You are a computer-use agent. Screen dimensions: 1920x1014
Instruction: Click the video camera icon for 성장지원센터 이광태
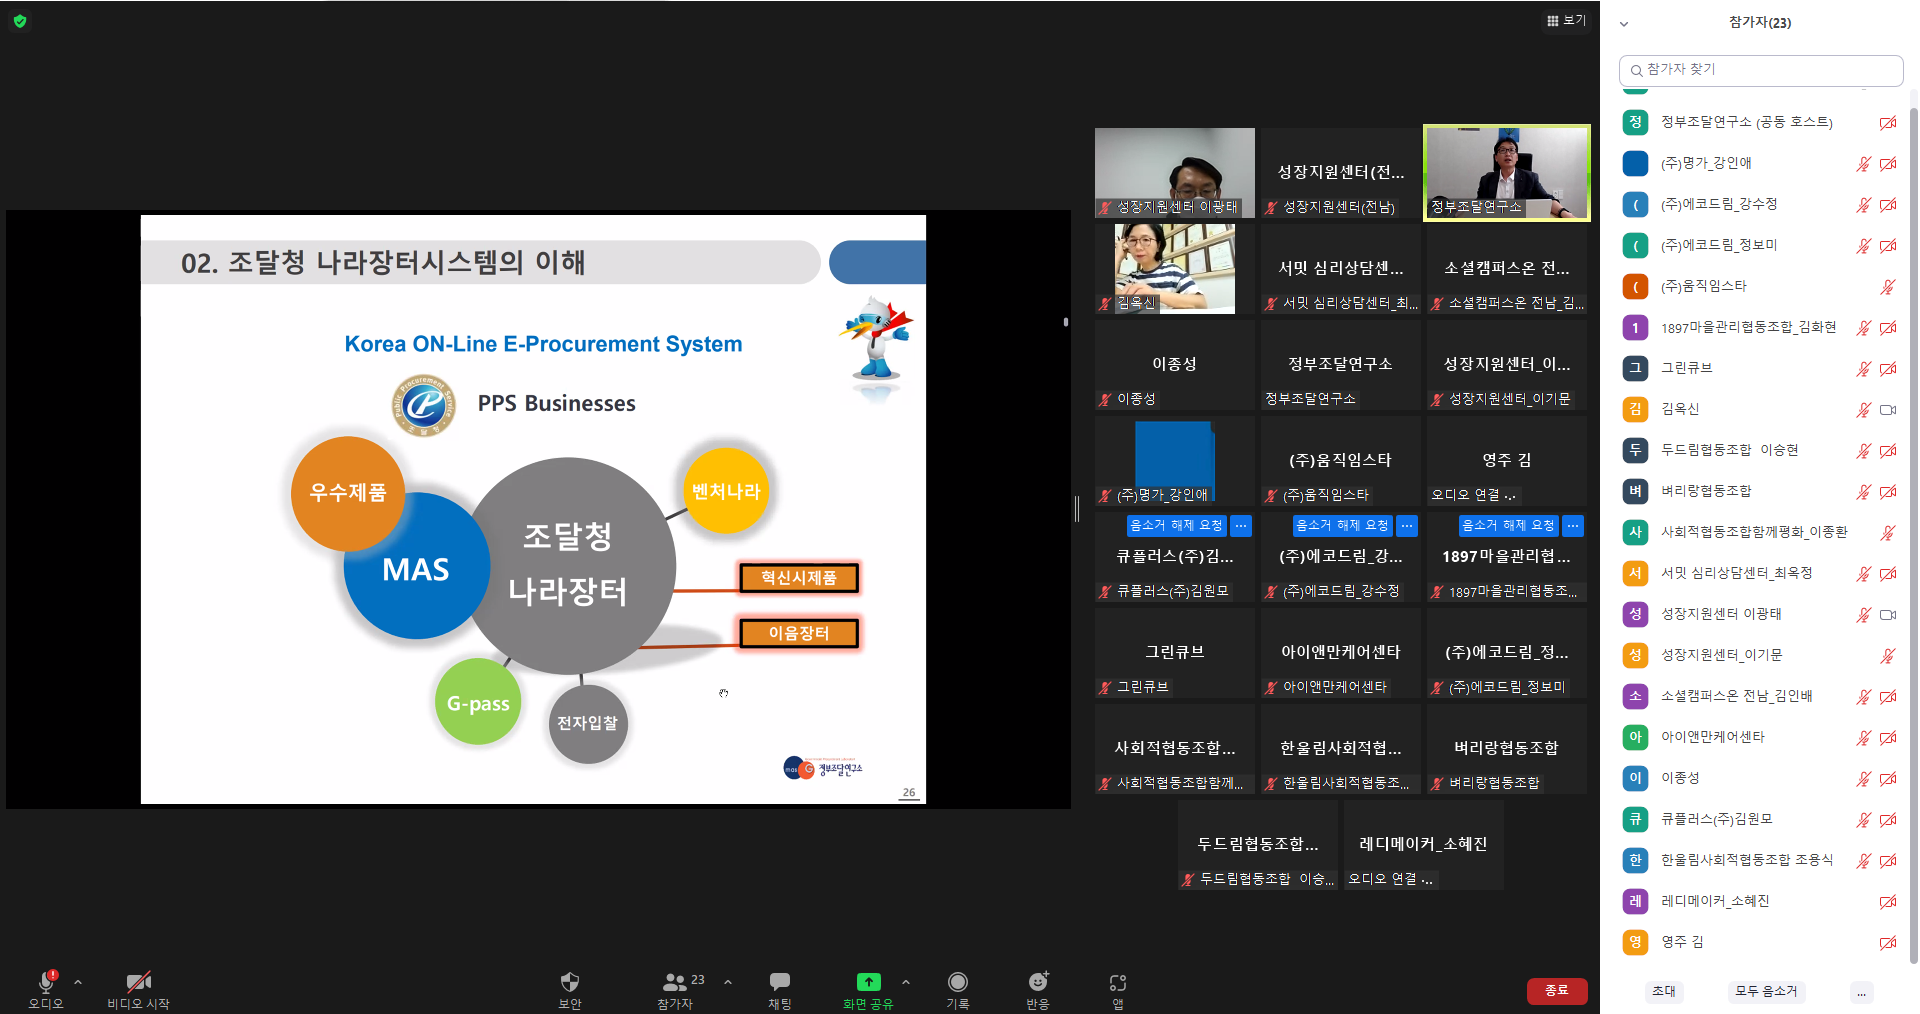(x=1888, y=615)
